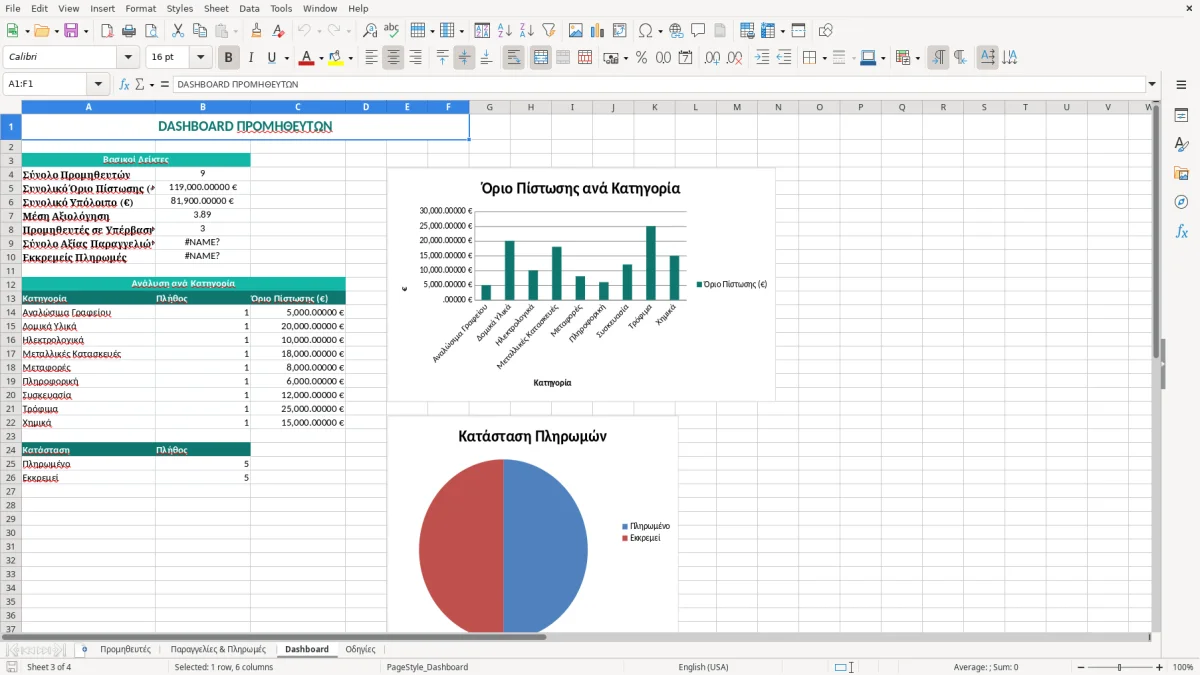
Task: Open Draw Functions shapes icon
Action: [x=825, y=31]
